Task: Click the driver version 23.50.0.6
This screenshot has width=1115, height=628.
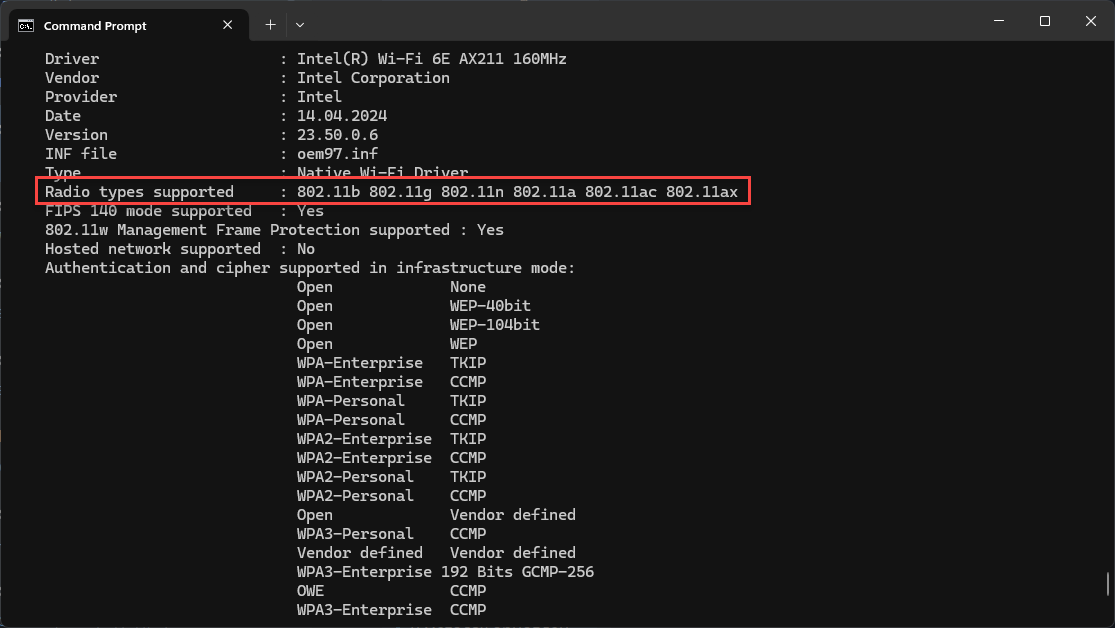Action: [x=337, y=135]
